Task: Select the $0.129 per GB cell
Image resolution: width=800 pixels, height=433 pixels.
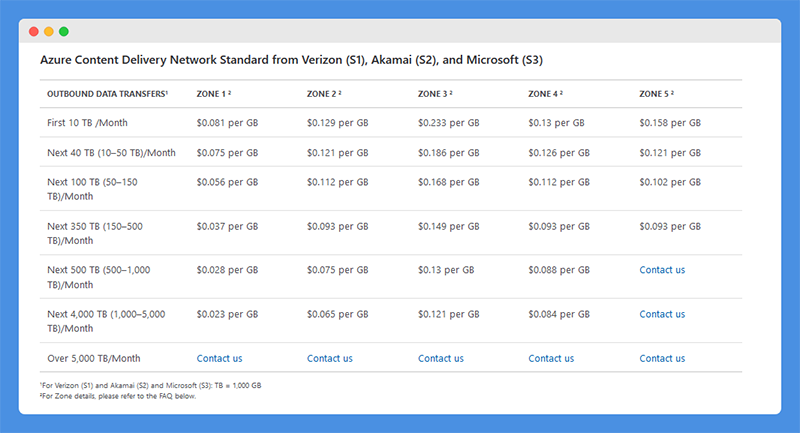Action: [x=337, y=123]
